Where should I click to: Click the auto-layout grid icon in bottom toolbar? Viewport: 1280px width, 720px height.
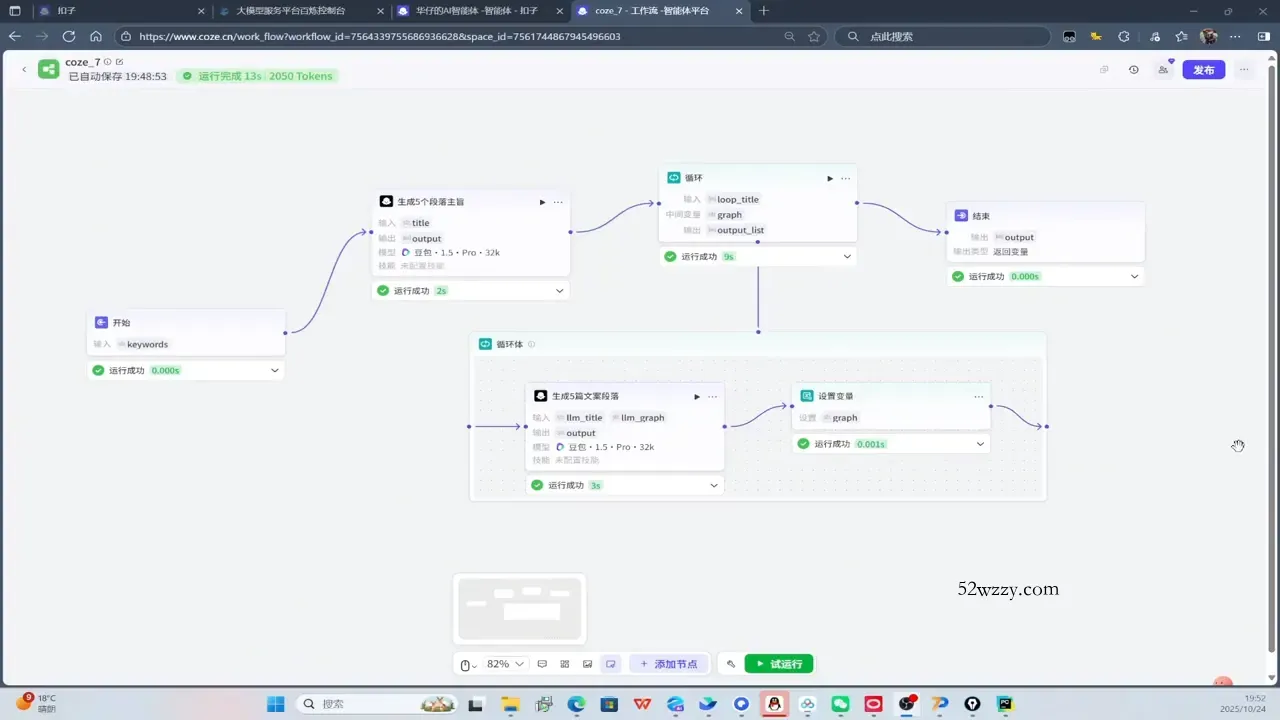[565, 664]
